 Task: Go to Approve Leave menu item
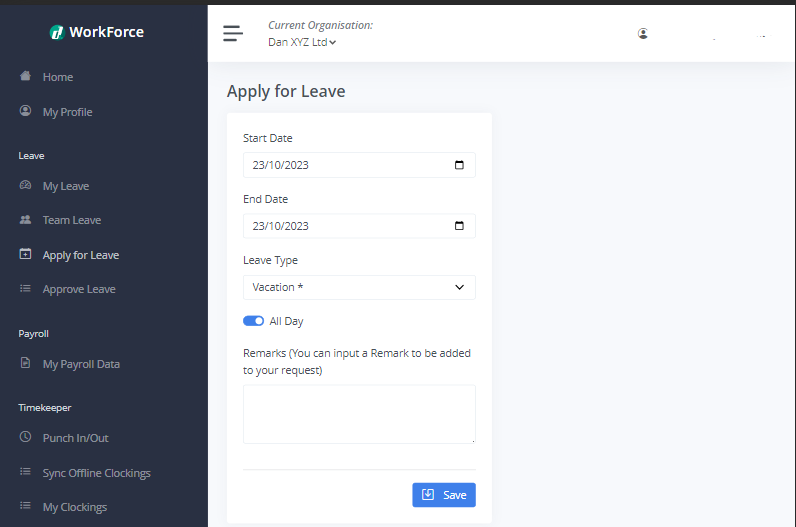tap(79, 289)
